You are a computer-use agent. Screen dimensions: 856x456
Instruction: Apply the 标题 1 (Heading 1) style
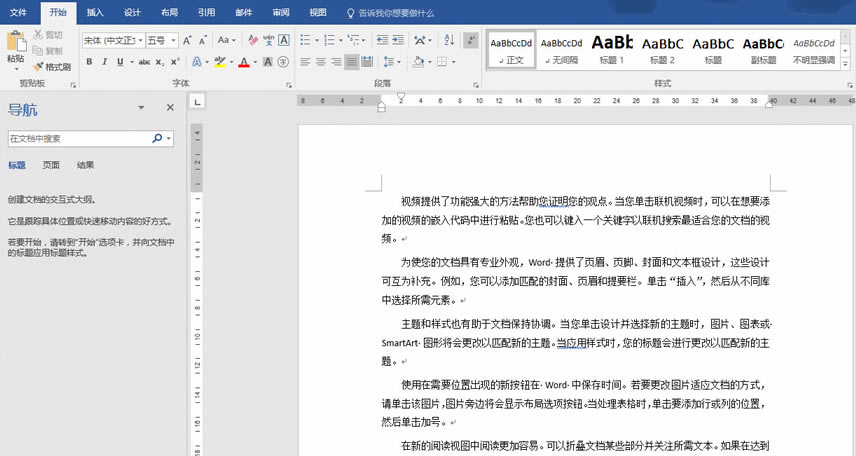tap(612, 50)
